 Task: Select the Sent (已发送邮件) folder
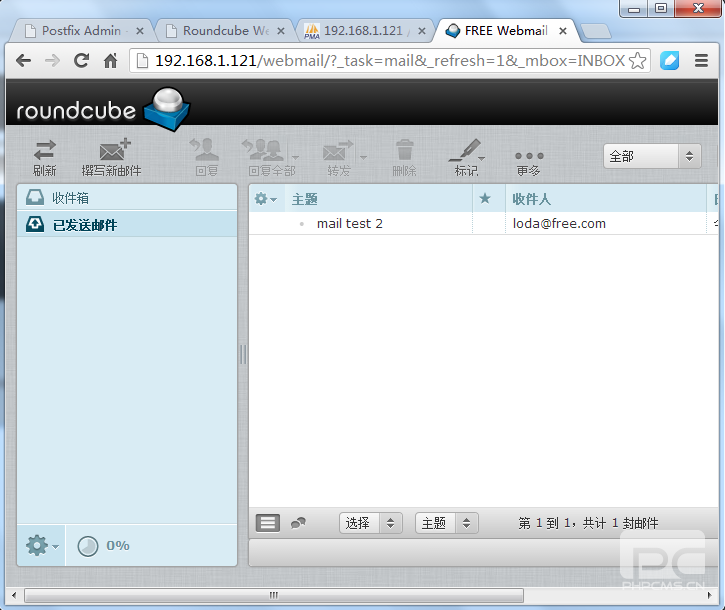(x=127, y=225)
